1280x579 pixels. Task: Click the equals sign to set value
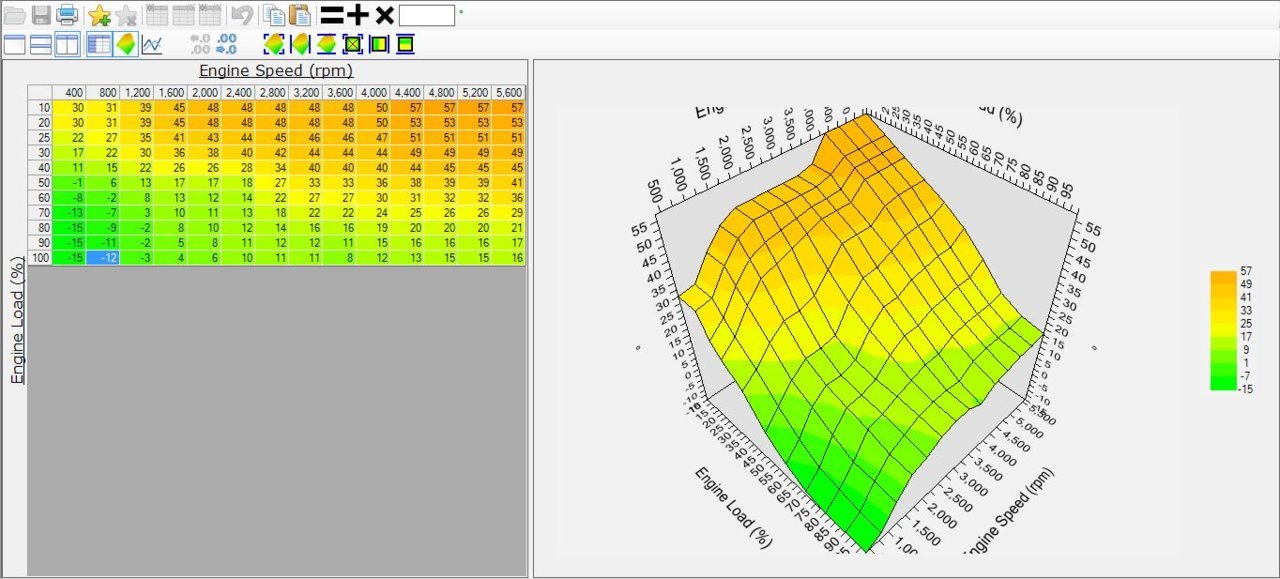pos(331,15)
